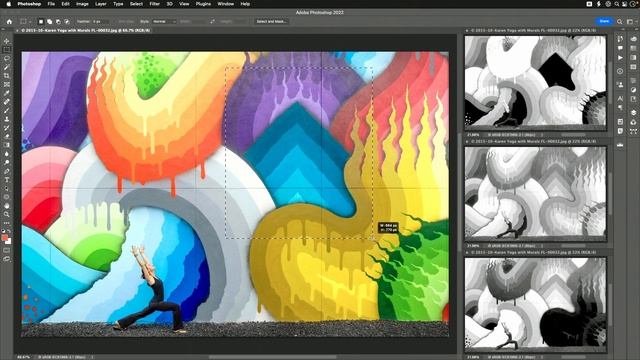Open the File menu

pyautogui.click(x=51, y=4)
